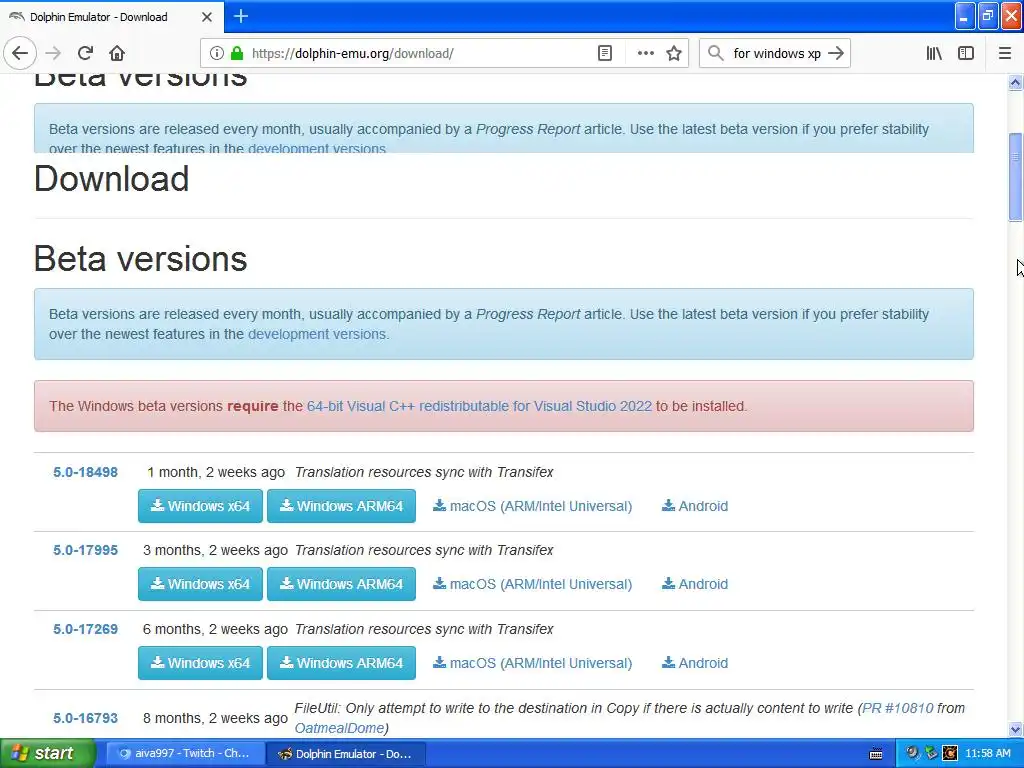Download macOS universal build for 5.0-18498
This screenshot has width=1024, height=768.
tap(532, 506)
